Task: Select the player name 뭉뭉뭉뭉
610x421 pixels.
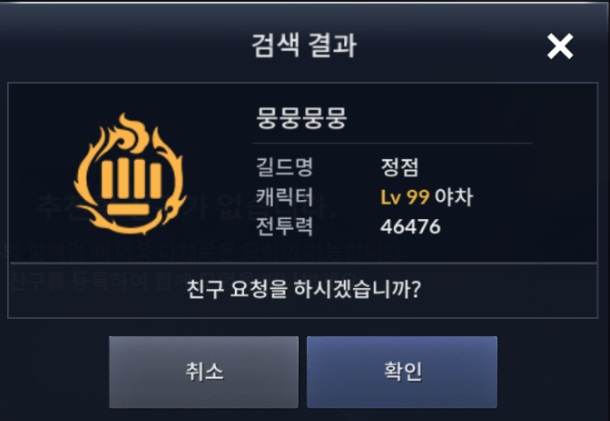Action: (x=301, y=117)
